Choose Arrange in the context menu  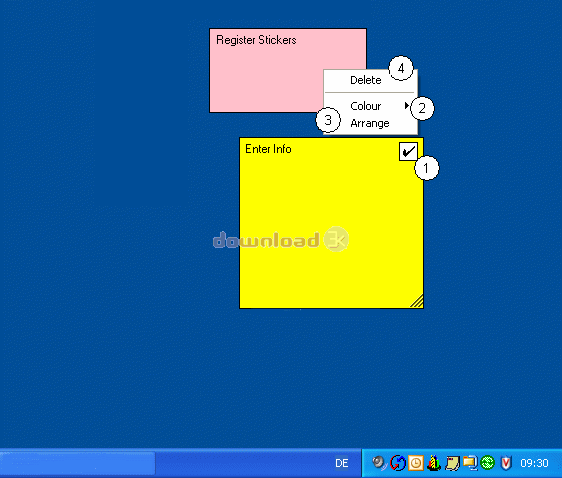(371, 123)
